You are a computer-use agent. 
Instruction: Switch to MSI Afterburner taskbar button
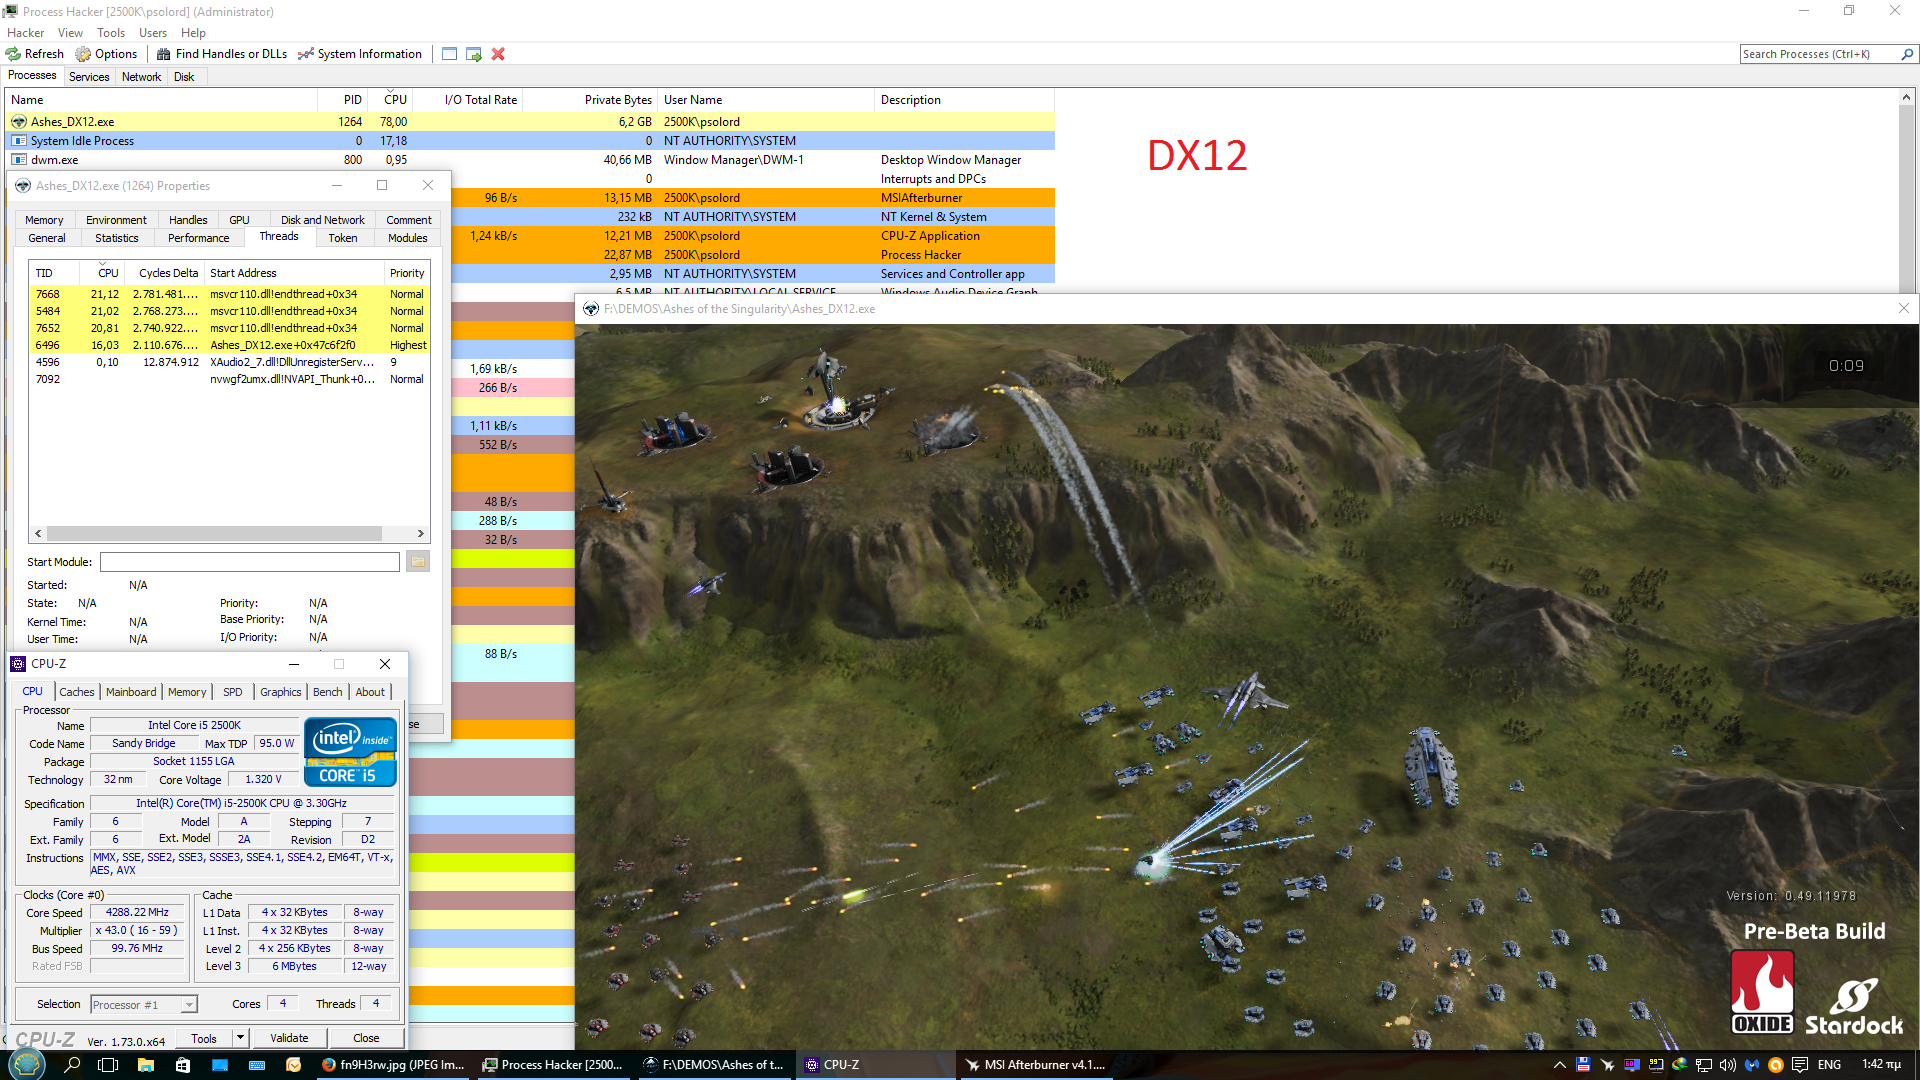[1036, 1065]
